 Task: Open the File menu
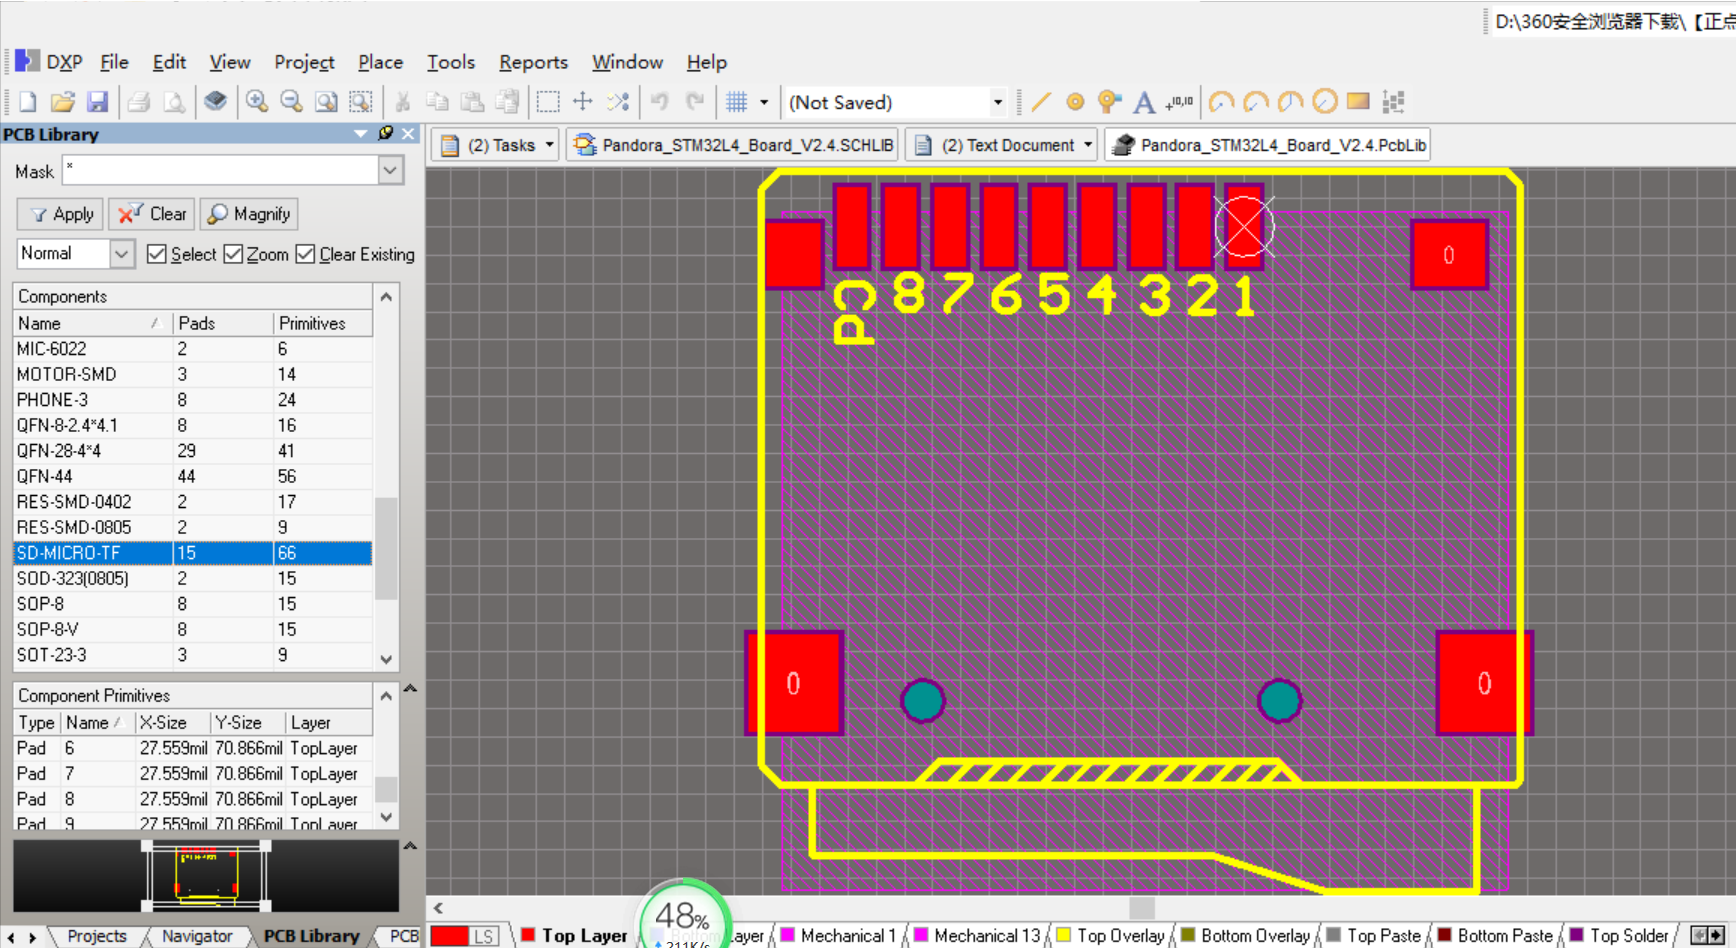(x=114, y=62)
